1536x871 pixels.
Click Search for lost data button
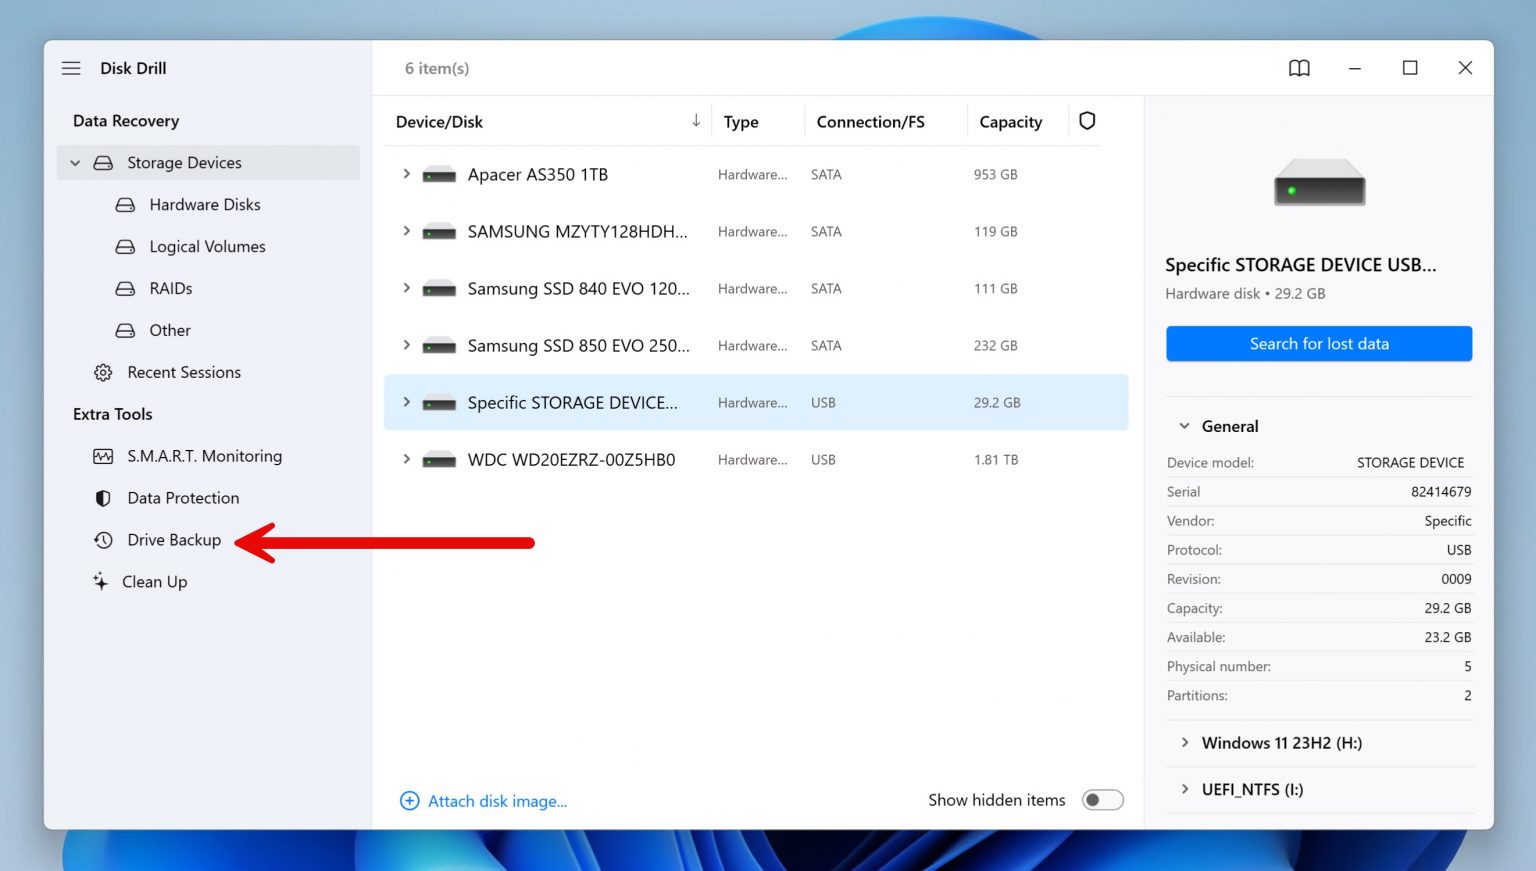(1319, 344)
